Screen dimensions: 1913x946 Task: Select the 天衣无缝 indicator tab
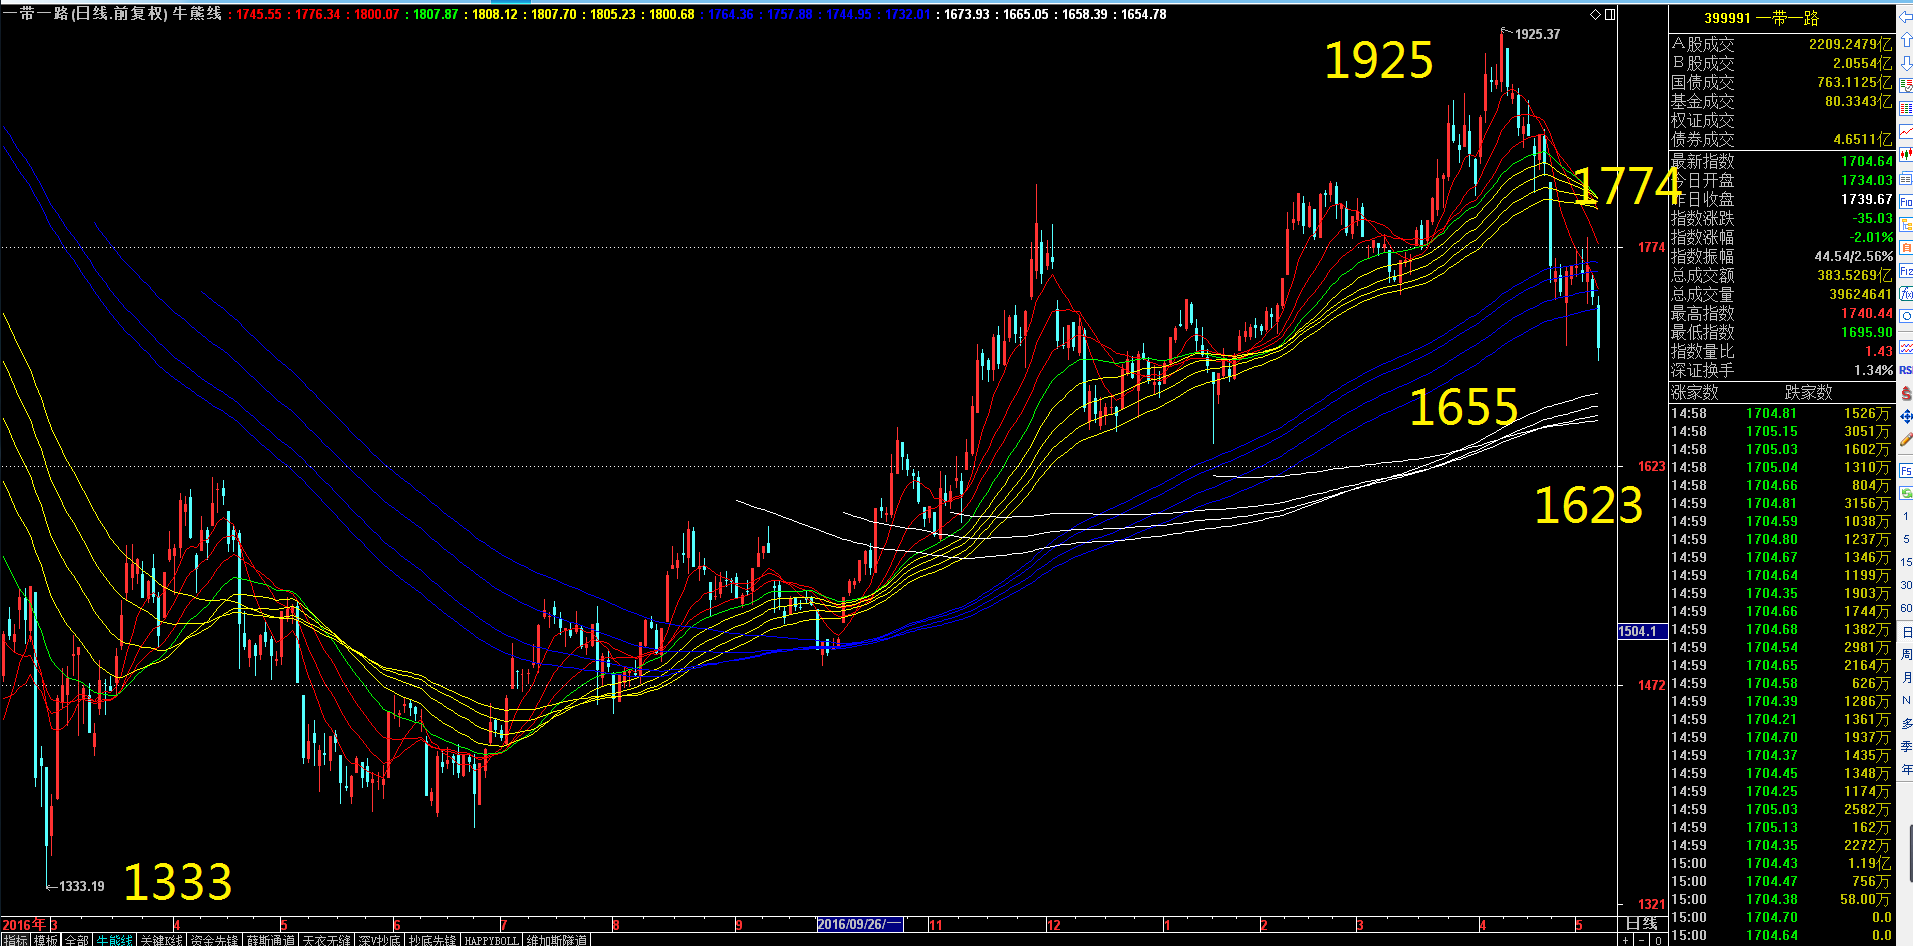tap(326, 940)
